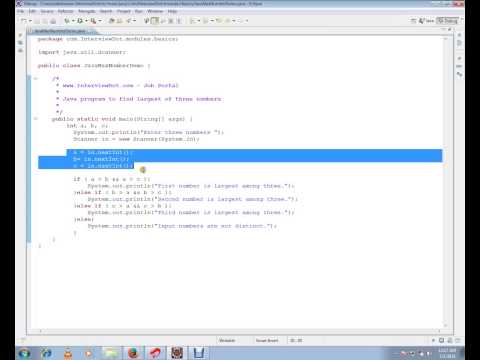Screen dimensions: 480x360
Task: Click the Print toolbar icon
Action: 53,21
